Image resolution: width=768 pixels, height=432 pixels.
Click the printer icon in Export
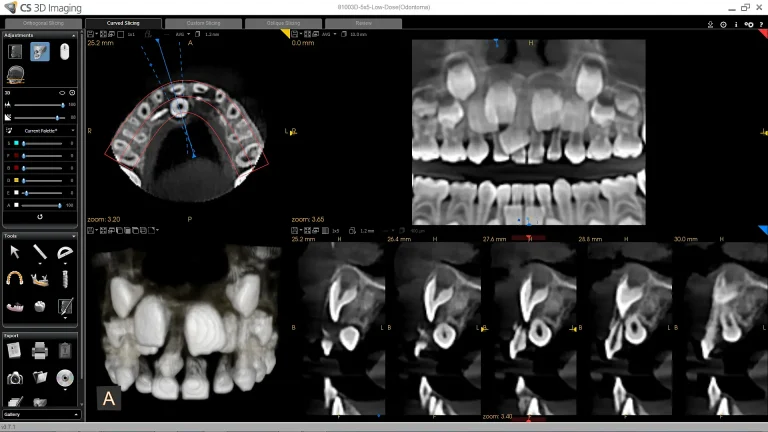(40, 351)
